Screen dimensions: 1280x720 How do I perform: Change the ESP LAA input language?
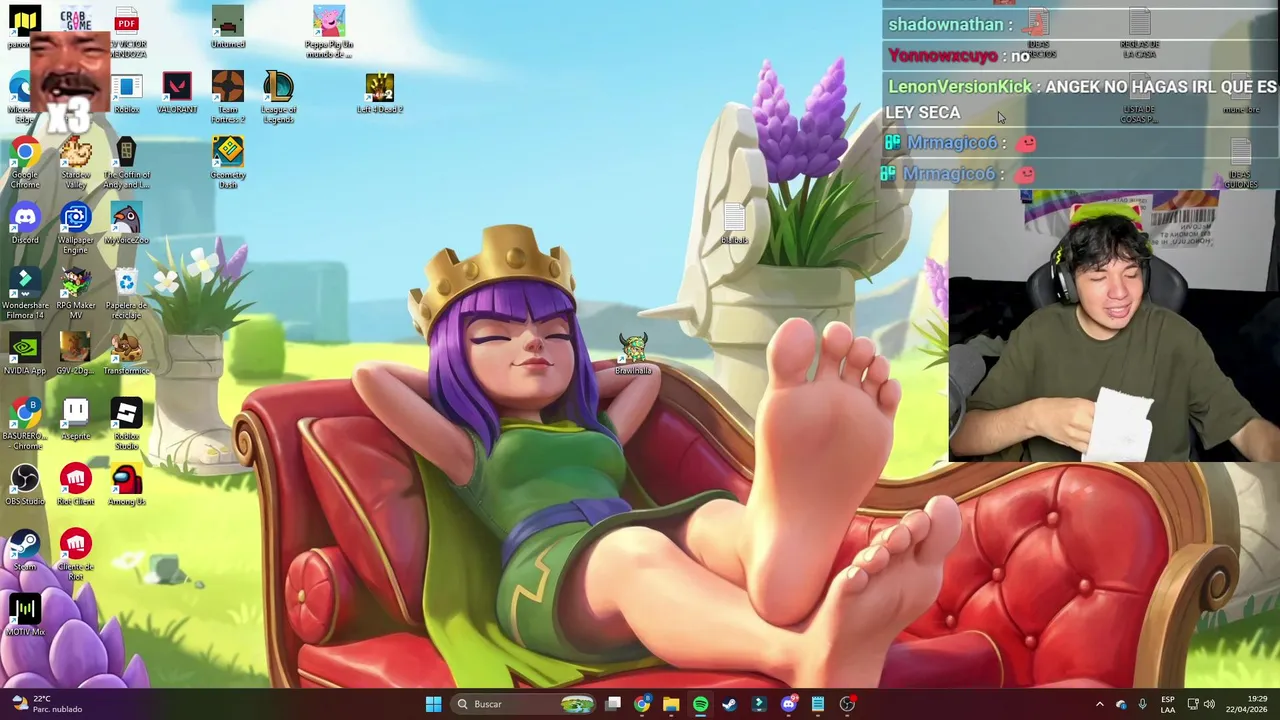pos(1168,704)
